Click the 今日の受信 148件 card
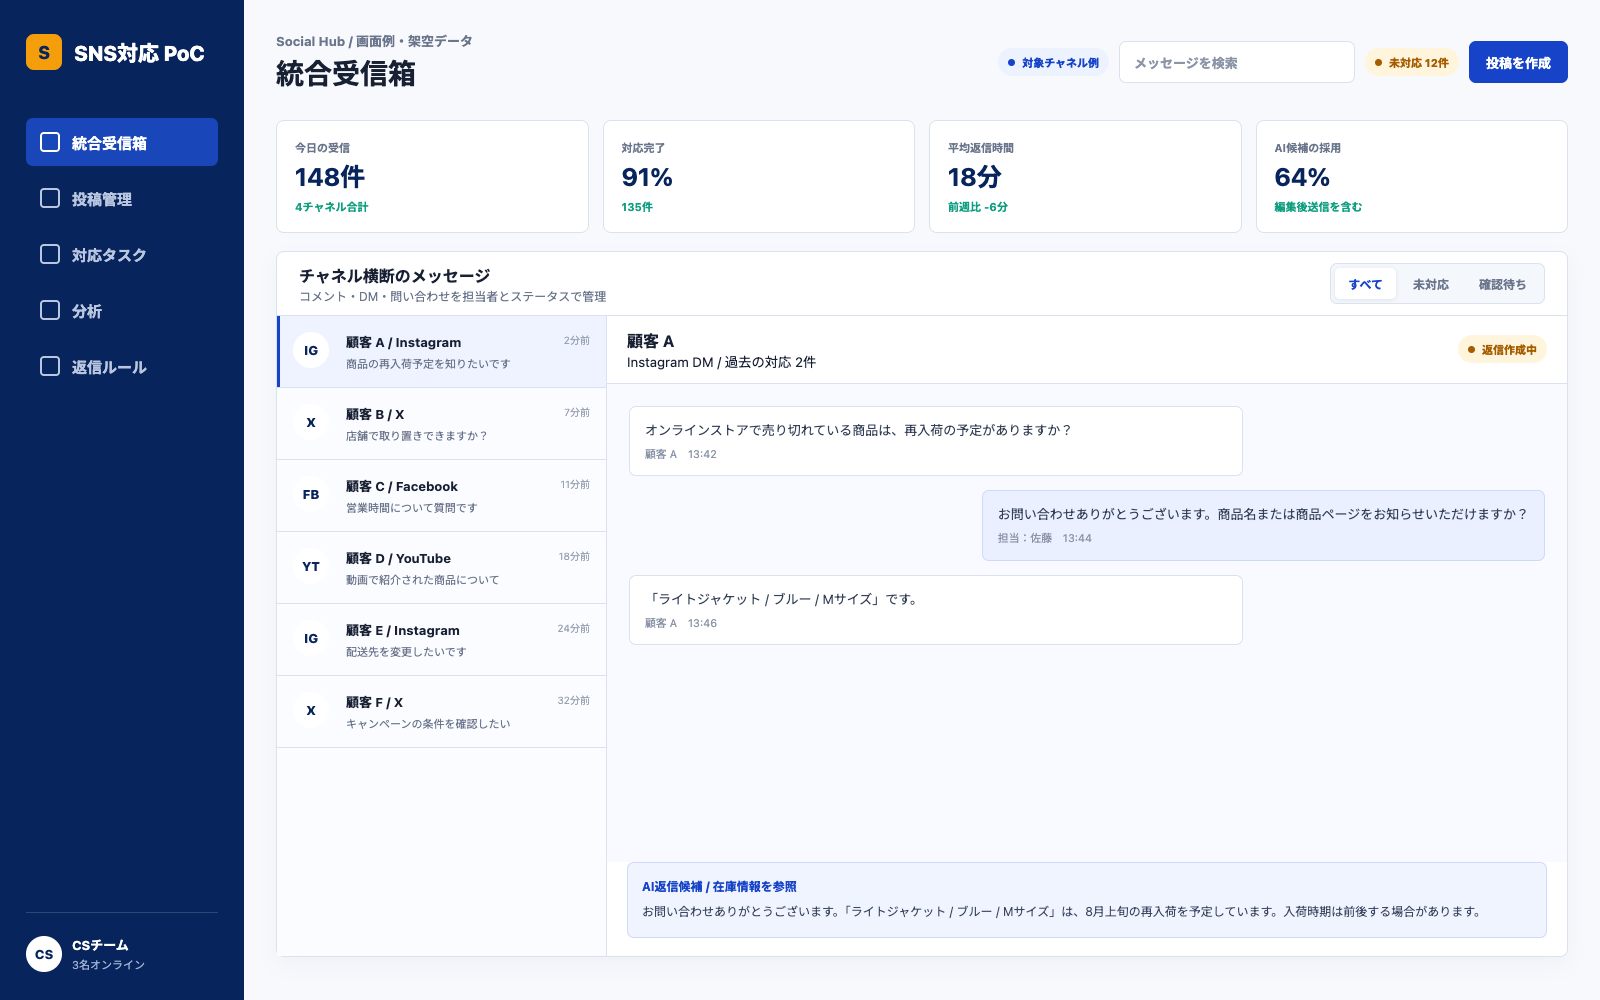This screenshot has width=1600, height=1000. pyautogui.click(x=432, y=177)
